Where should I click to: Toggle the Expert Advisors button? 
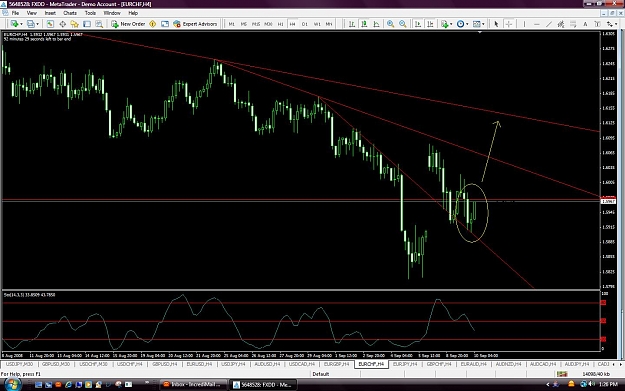(195, 24)
